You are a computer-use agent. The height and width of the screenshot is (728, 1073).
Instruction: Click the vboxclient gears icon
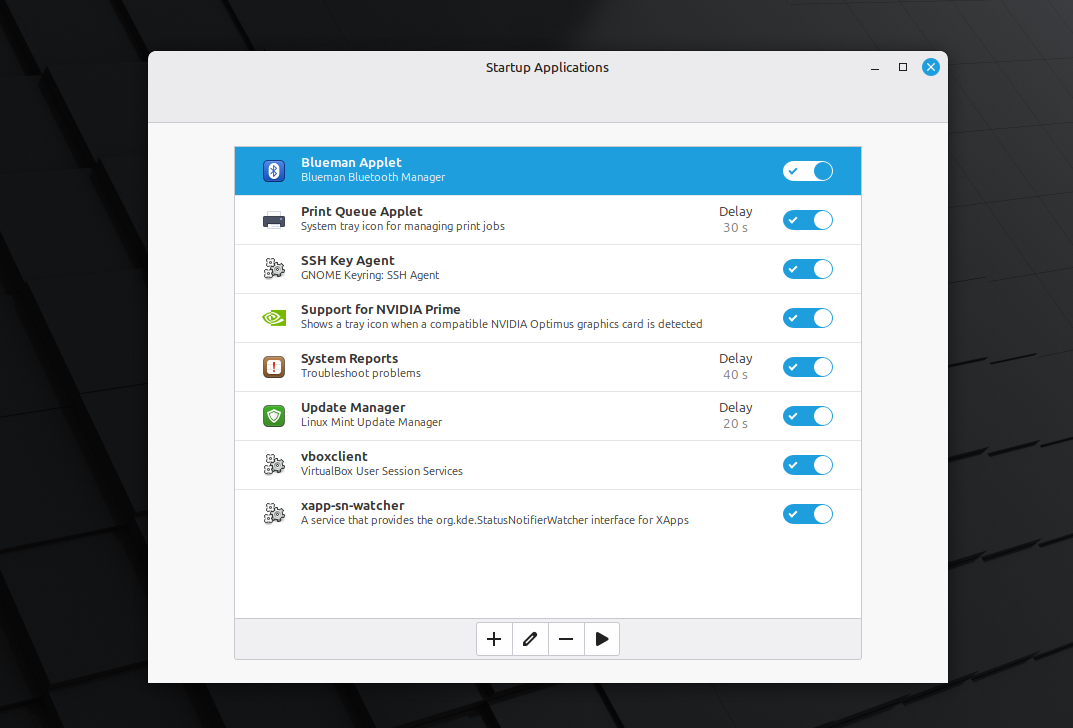pos(273,464)
